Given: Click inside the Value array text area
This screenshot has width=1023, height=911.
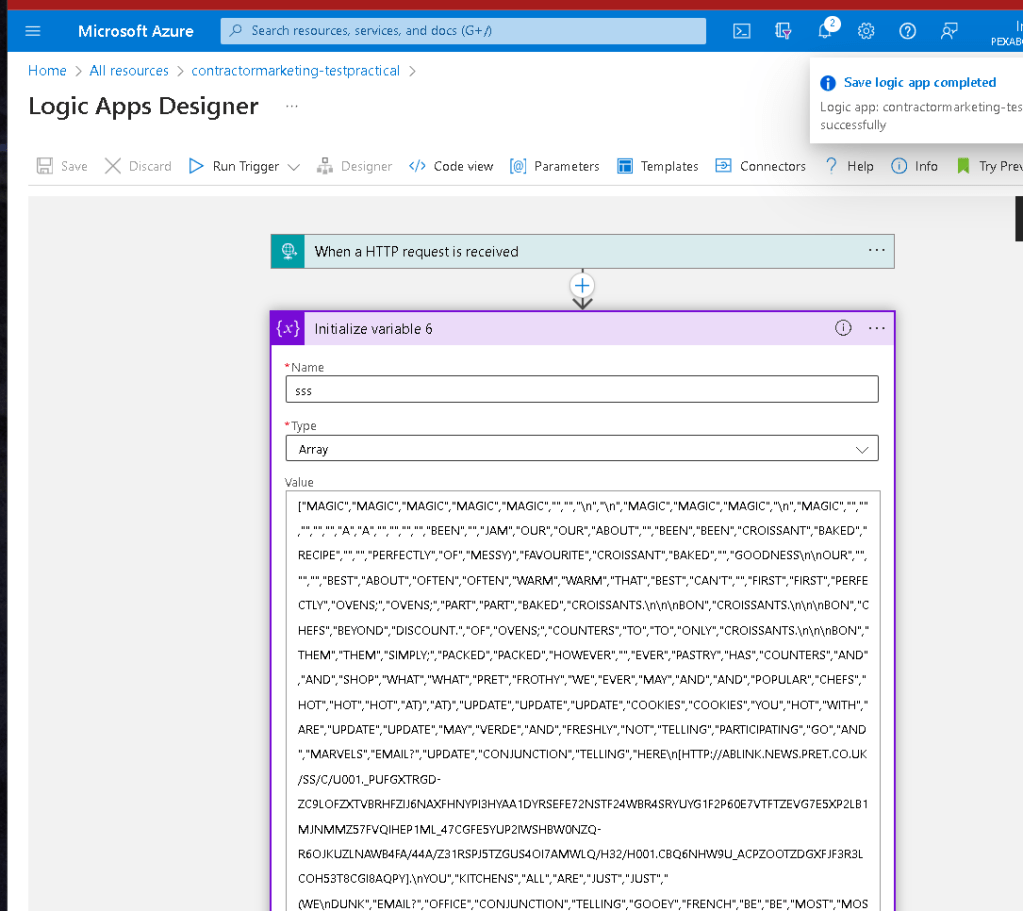Looking at the screenshot, I should [583, 701].
